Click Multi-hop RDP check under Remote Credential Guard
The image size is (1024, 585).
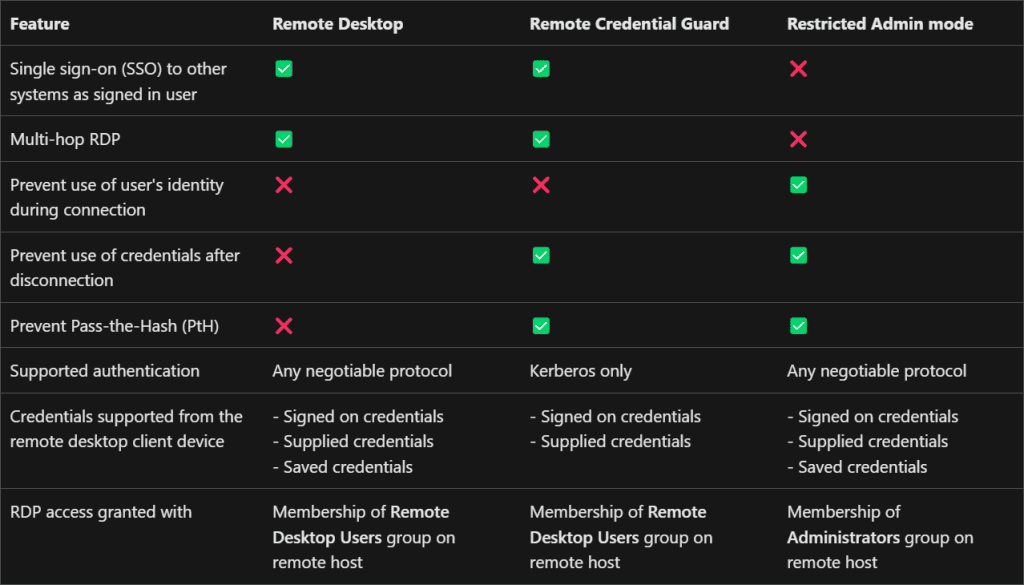(541, 139)
